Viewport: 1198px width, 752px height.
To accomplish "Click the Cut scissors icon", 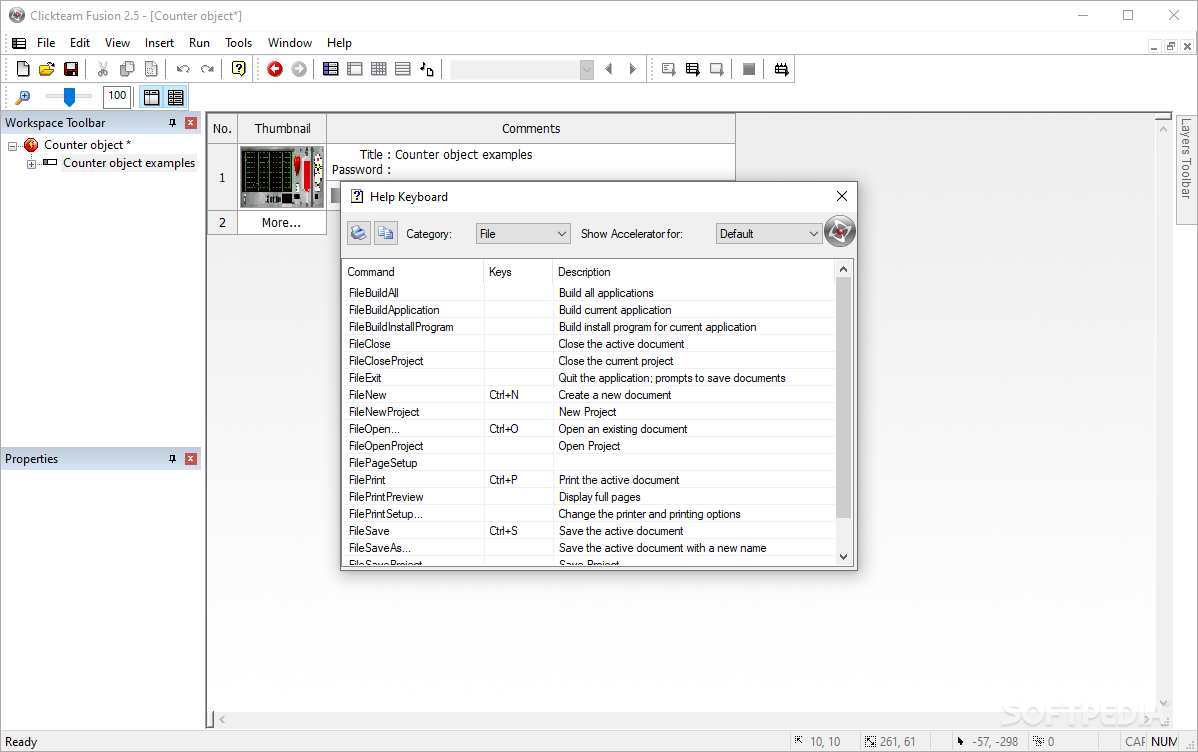I will click(x=102, y=70).
